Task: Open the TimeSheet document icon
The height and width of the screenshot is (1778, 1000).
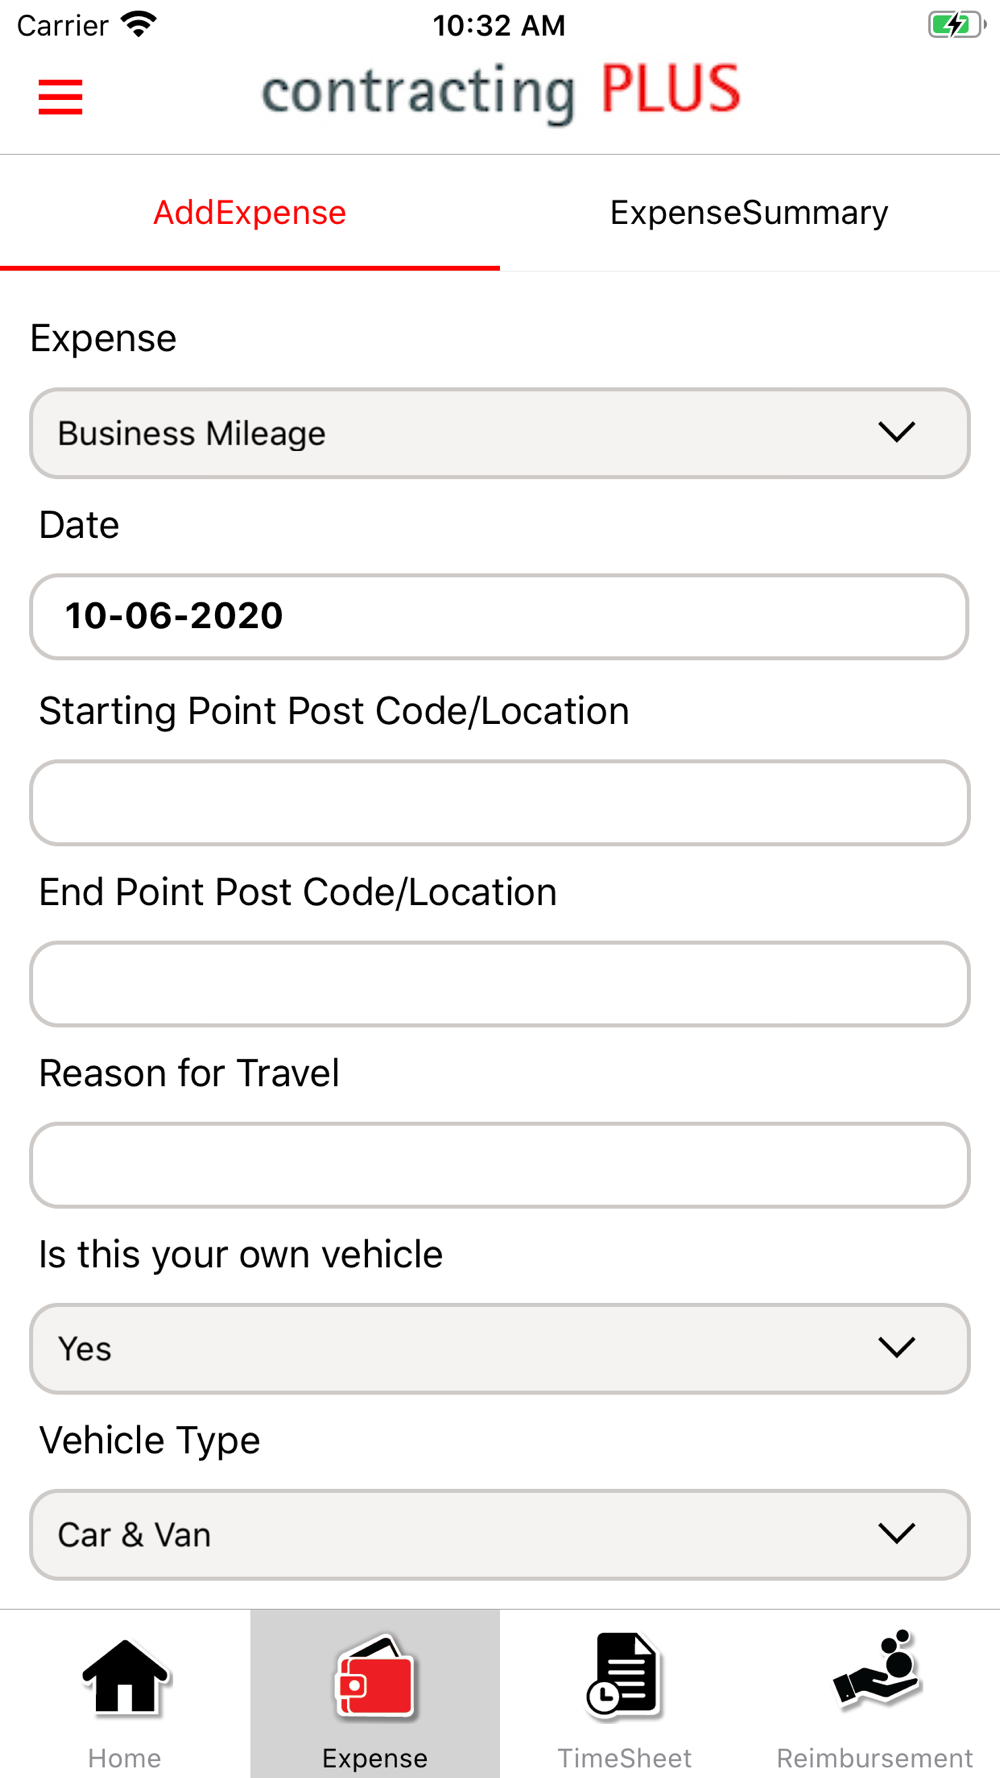Action: click(x=623, y=1676)
